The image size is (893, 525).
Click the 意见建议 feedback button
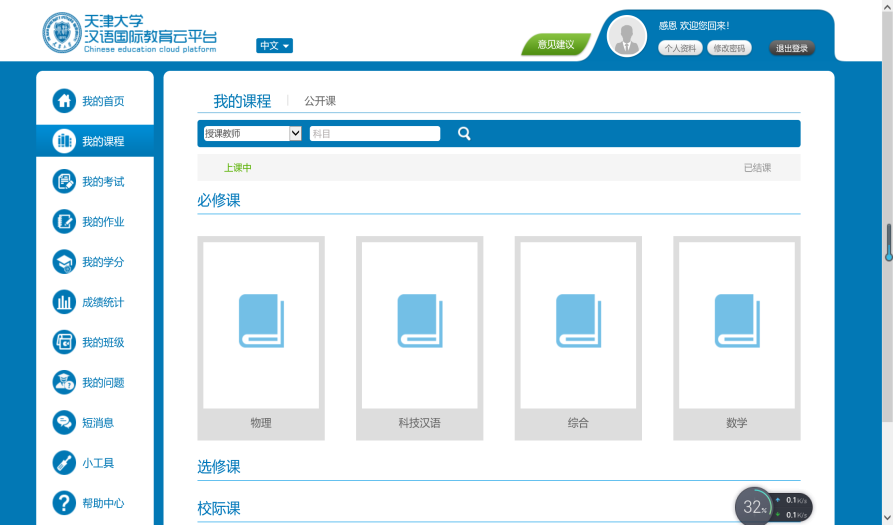tap(555, 45)
